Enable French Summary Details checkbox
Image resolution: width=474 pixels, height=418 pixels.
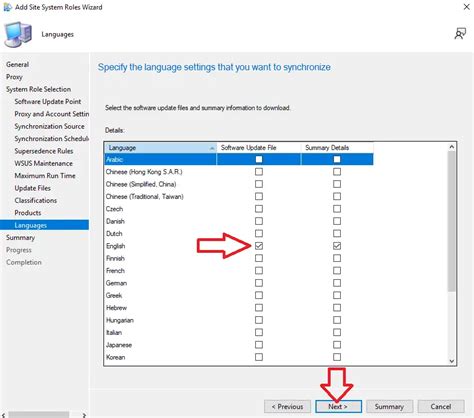pyautogui.click(x=337, y=271)
